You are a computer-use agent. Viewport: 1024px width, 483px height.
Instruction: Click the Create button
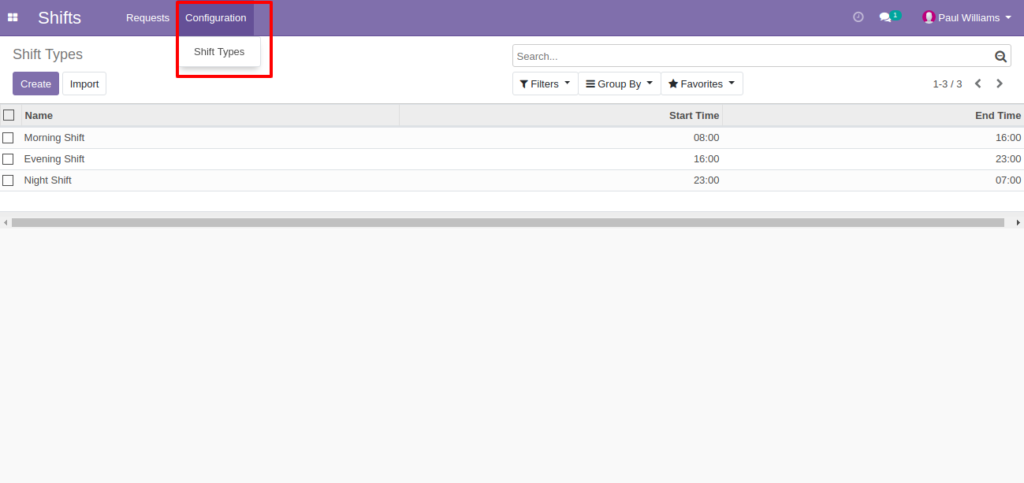coord(36,84)
